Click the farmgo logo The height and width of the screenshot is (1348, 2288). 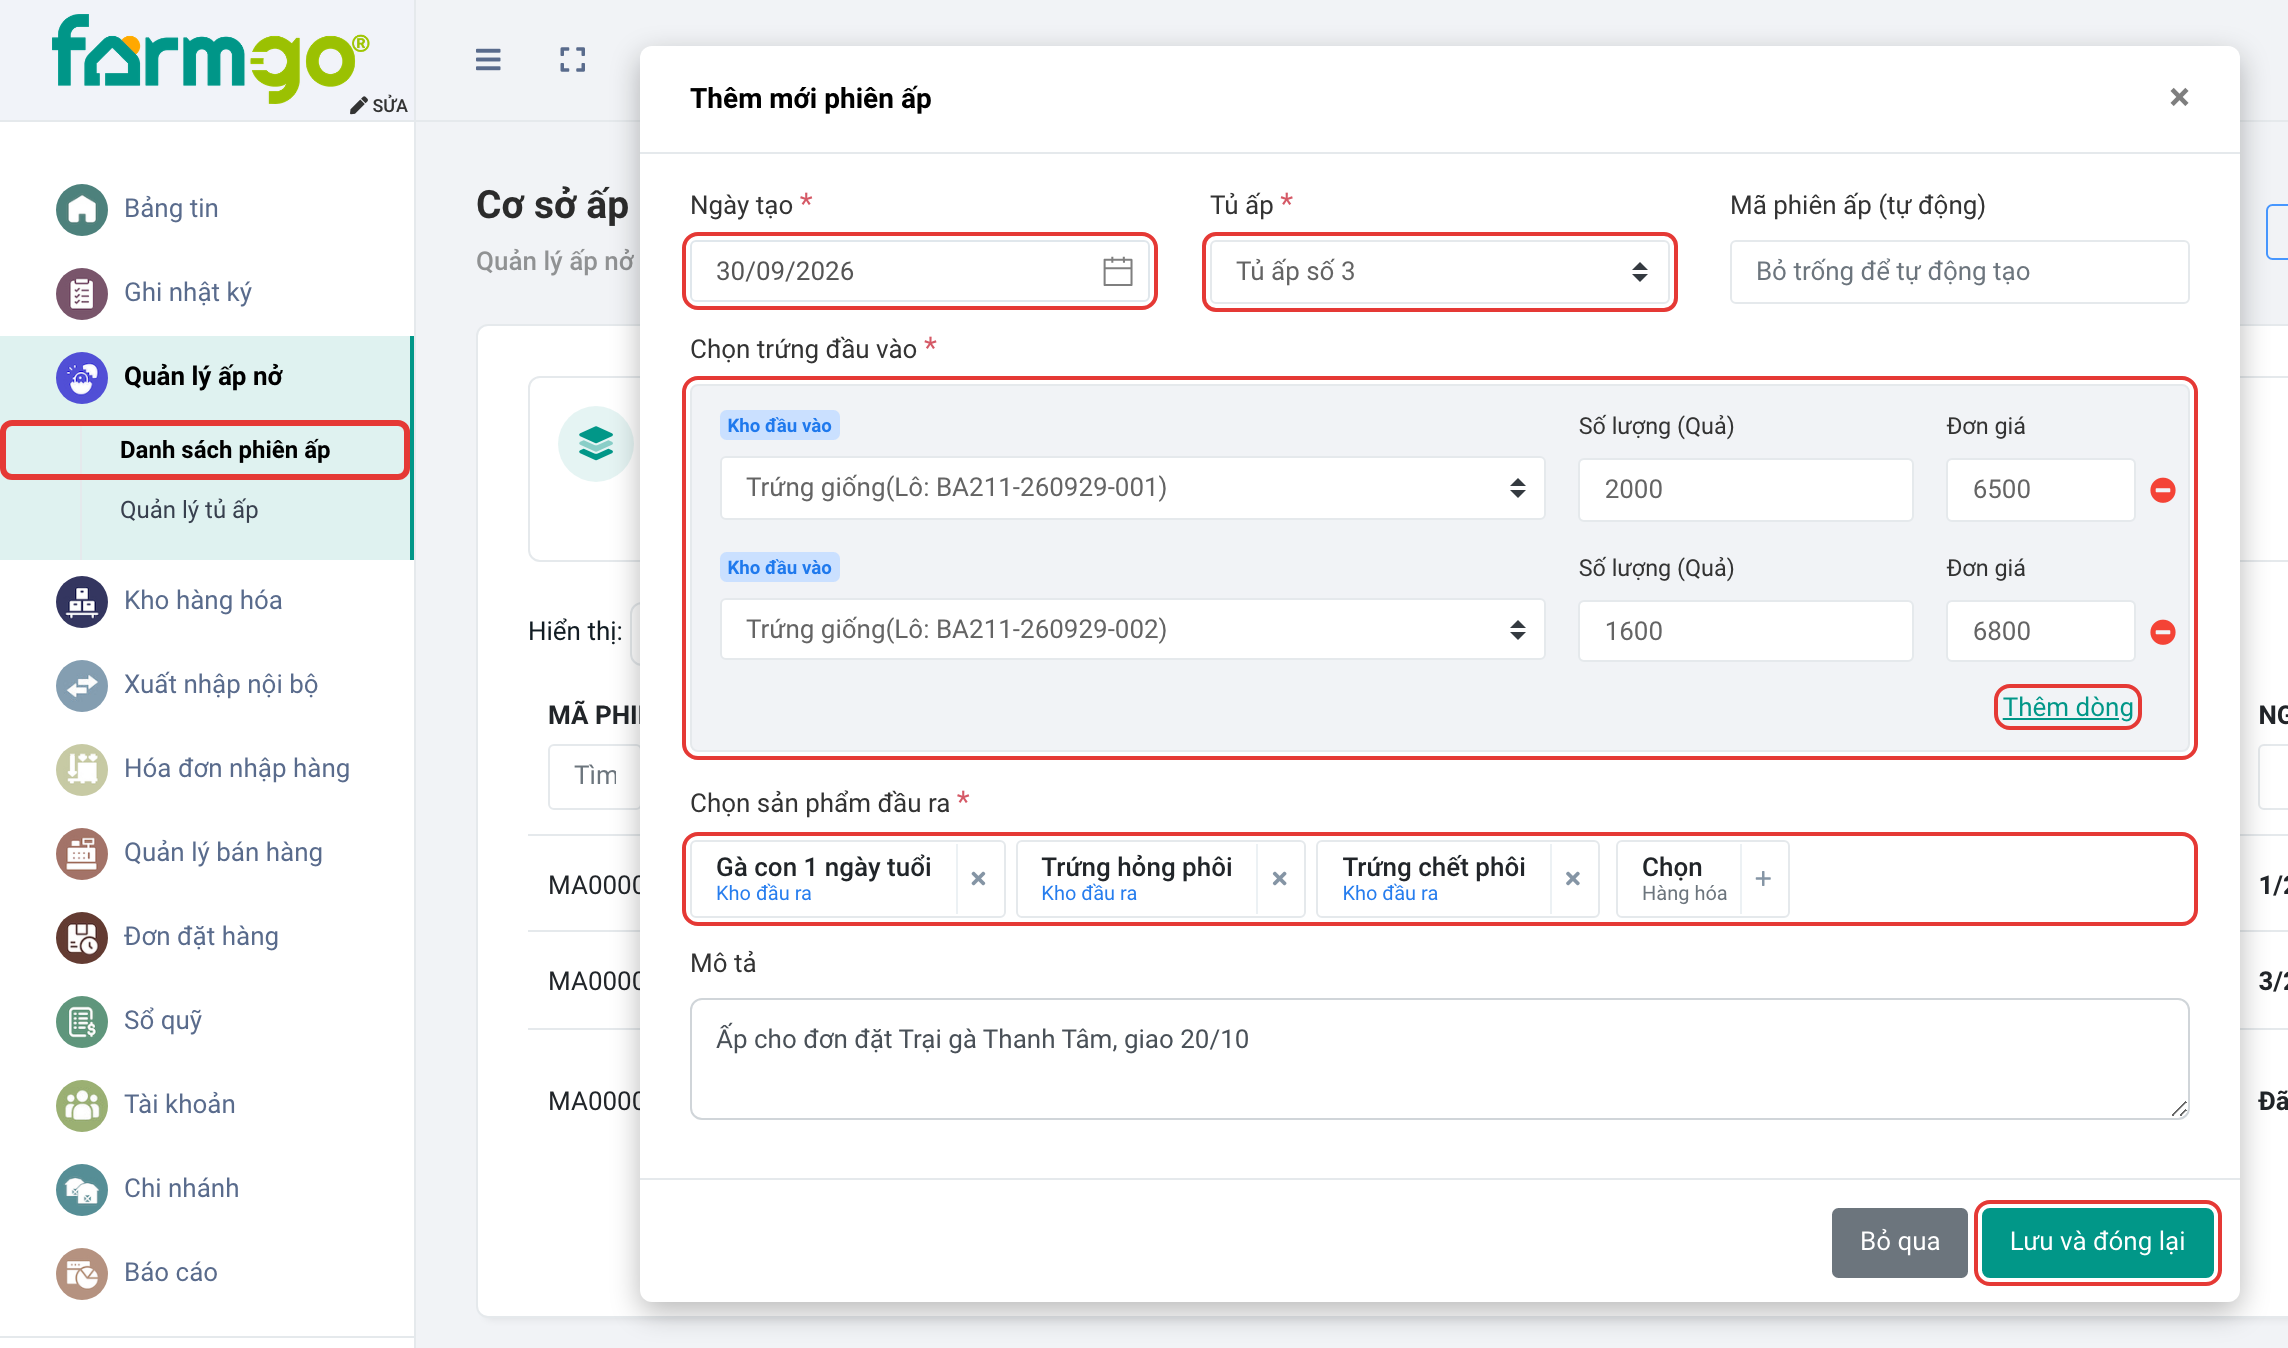tap(211, 58)
